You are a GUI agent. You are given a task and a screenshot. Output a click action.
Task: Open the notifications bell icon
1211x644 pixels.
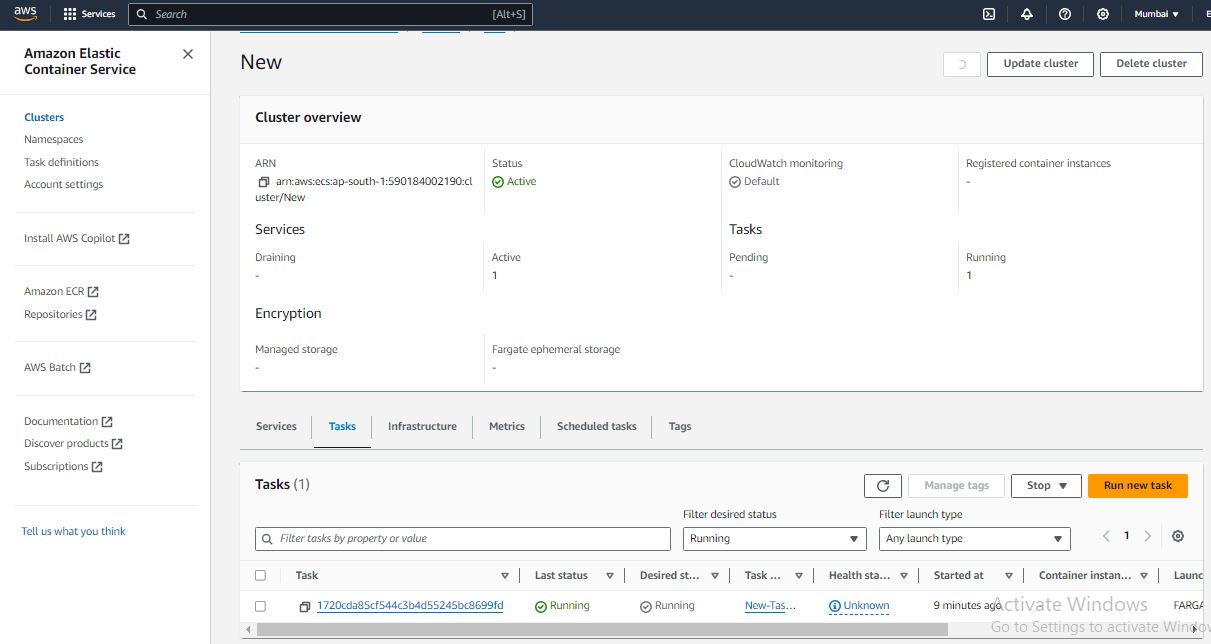pyautogui.click(x=1027, y=14)
